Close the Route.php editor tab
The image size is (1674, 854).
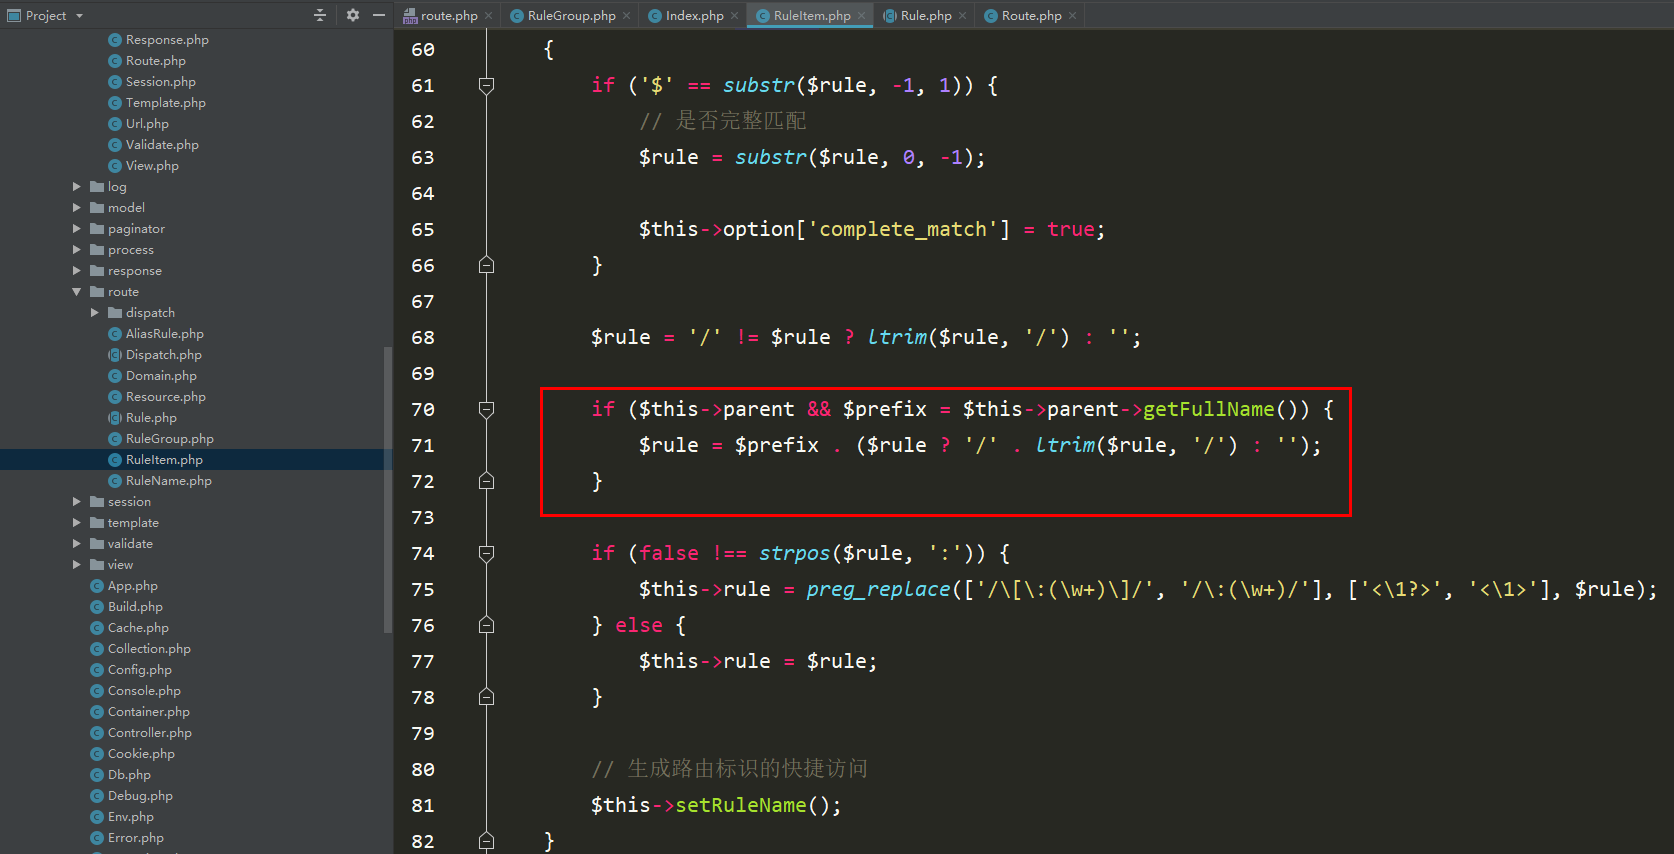click(1072, 15)
